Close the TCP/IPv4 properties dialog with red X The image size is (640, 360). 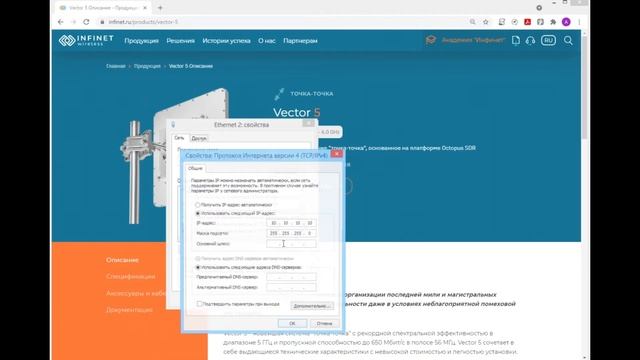pyautogui.click(x=337, y=154)
